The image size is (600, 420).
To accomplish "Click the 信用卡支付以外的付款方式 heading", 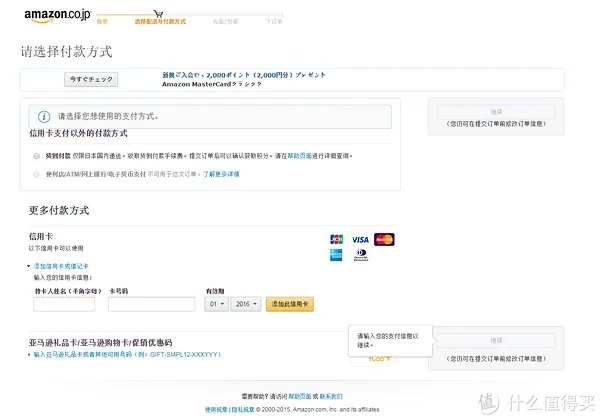I will point(78,133).
